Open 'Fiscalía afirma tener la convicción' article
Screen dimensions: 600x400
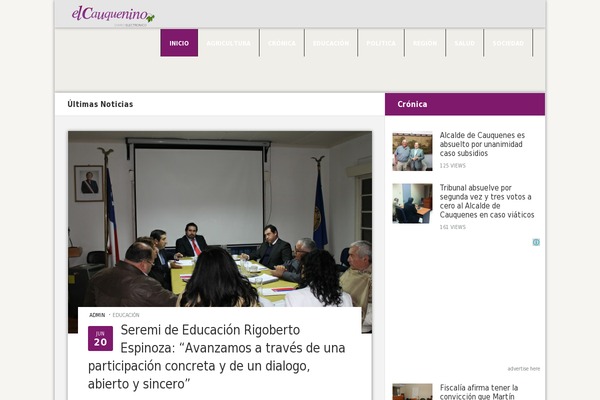(479, 392)
